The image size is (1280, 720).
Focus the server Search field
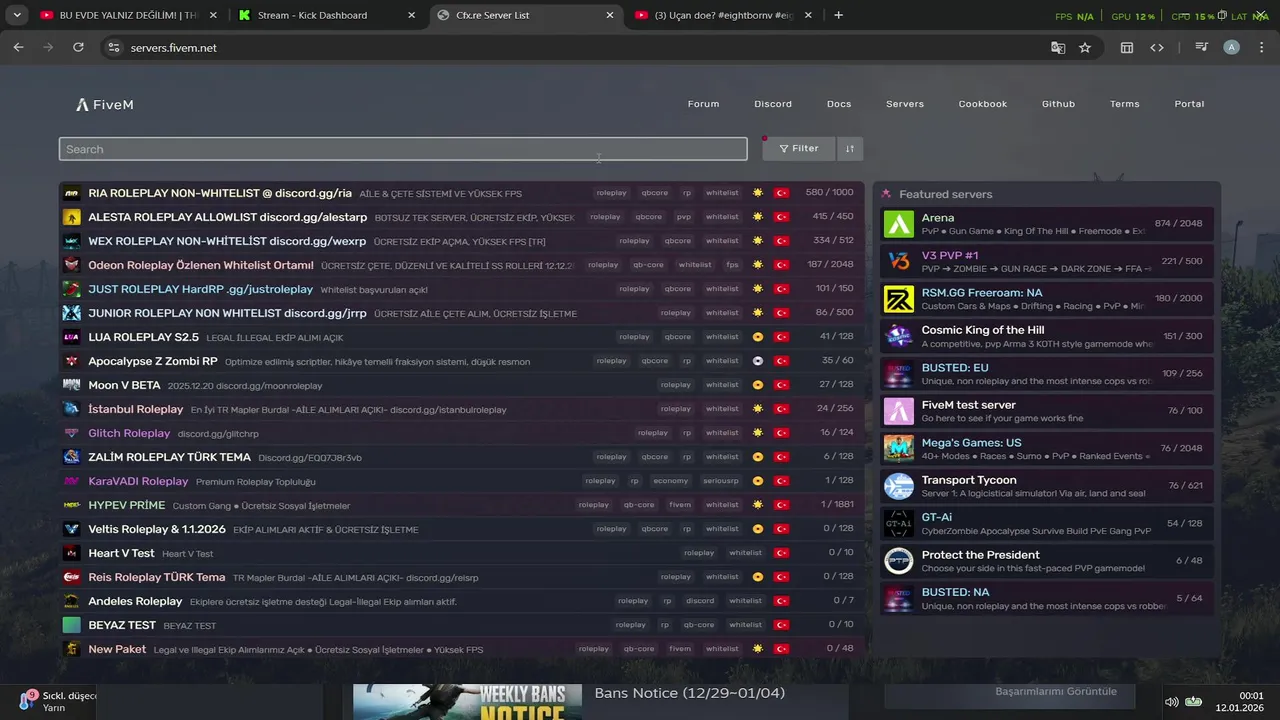(x=403, y=149)
